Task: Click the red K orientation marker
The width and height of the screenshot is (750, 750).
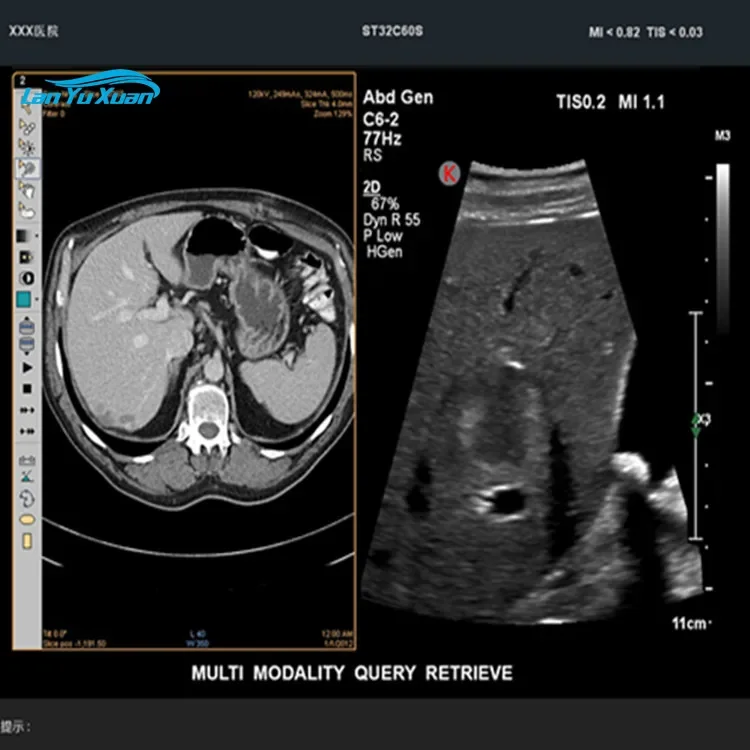Action: click(x=449, y=173)
